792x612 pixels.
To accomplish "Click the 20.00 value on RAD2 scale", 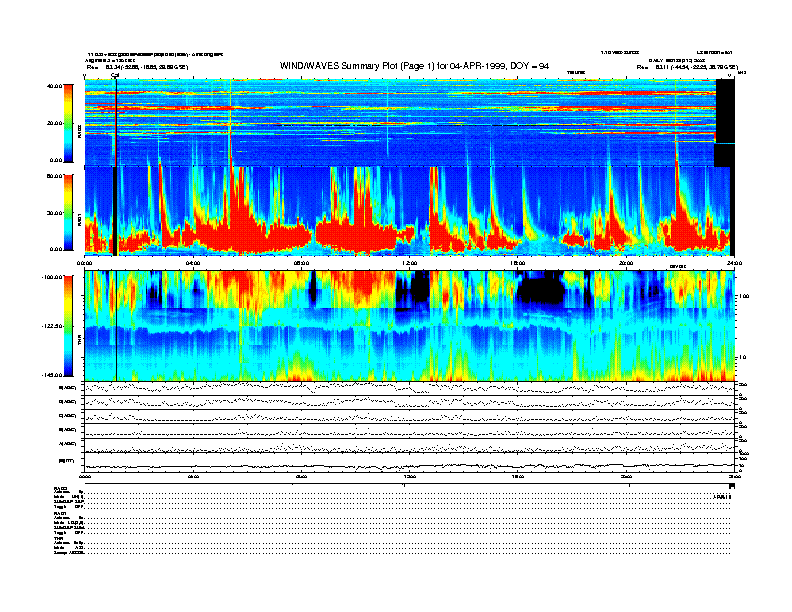I will point(55,123).
